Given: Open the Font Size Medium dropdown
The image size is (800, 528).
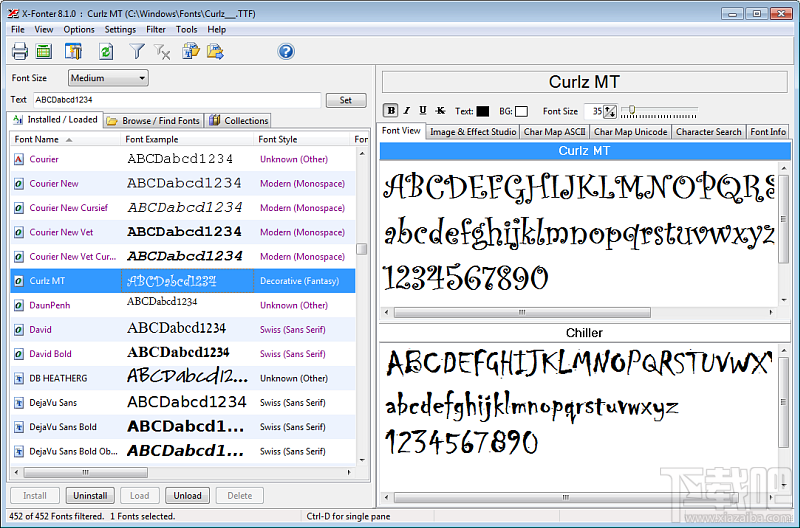Looking at the screenshot, I should point(108,78).
